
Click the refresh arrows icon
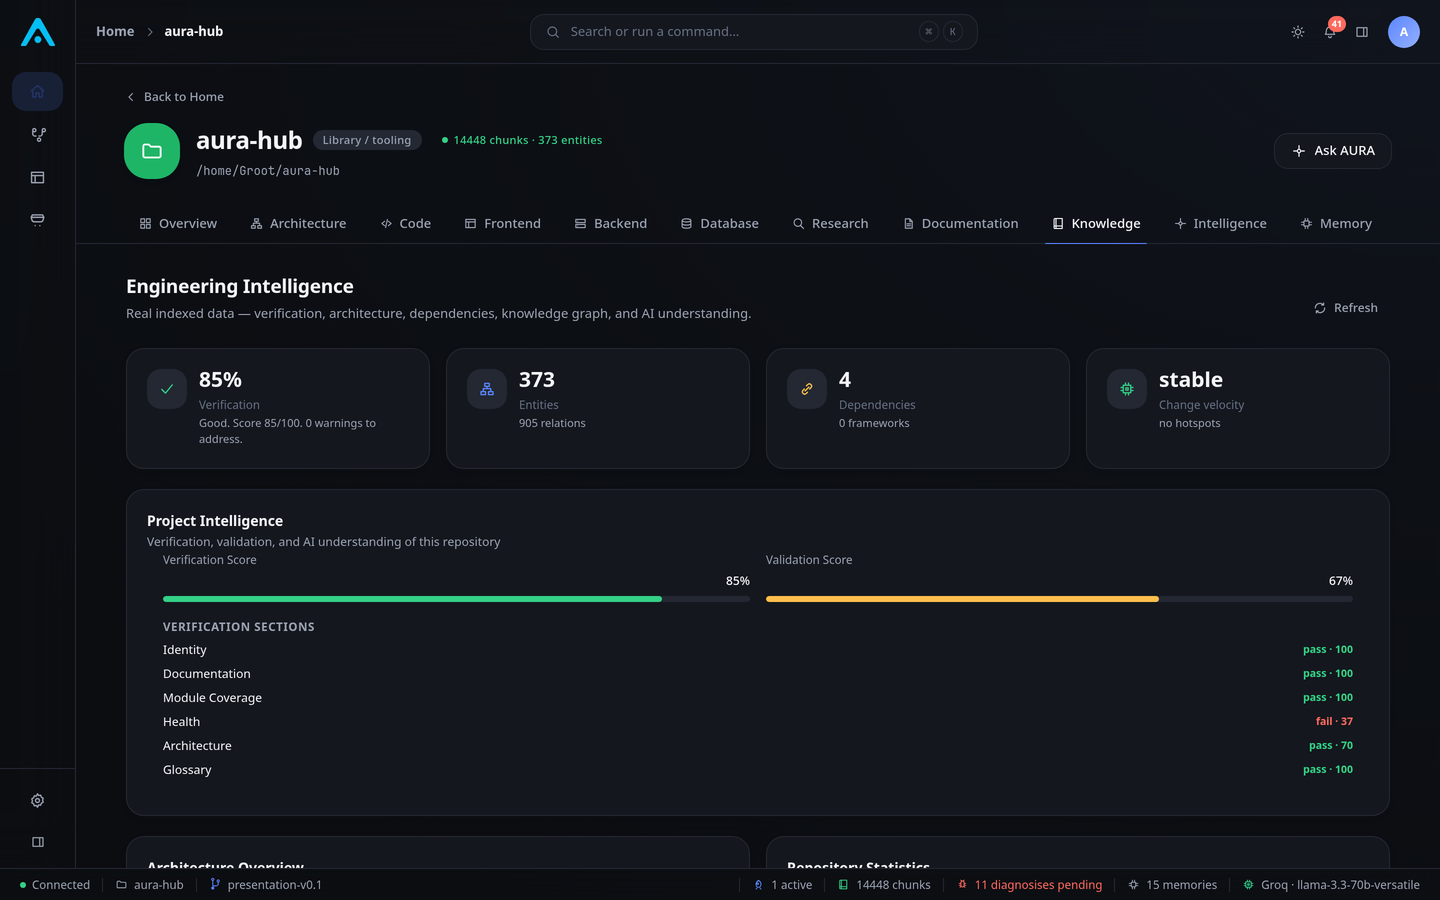1320,308
